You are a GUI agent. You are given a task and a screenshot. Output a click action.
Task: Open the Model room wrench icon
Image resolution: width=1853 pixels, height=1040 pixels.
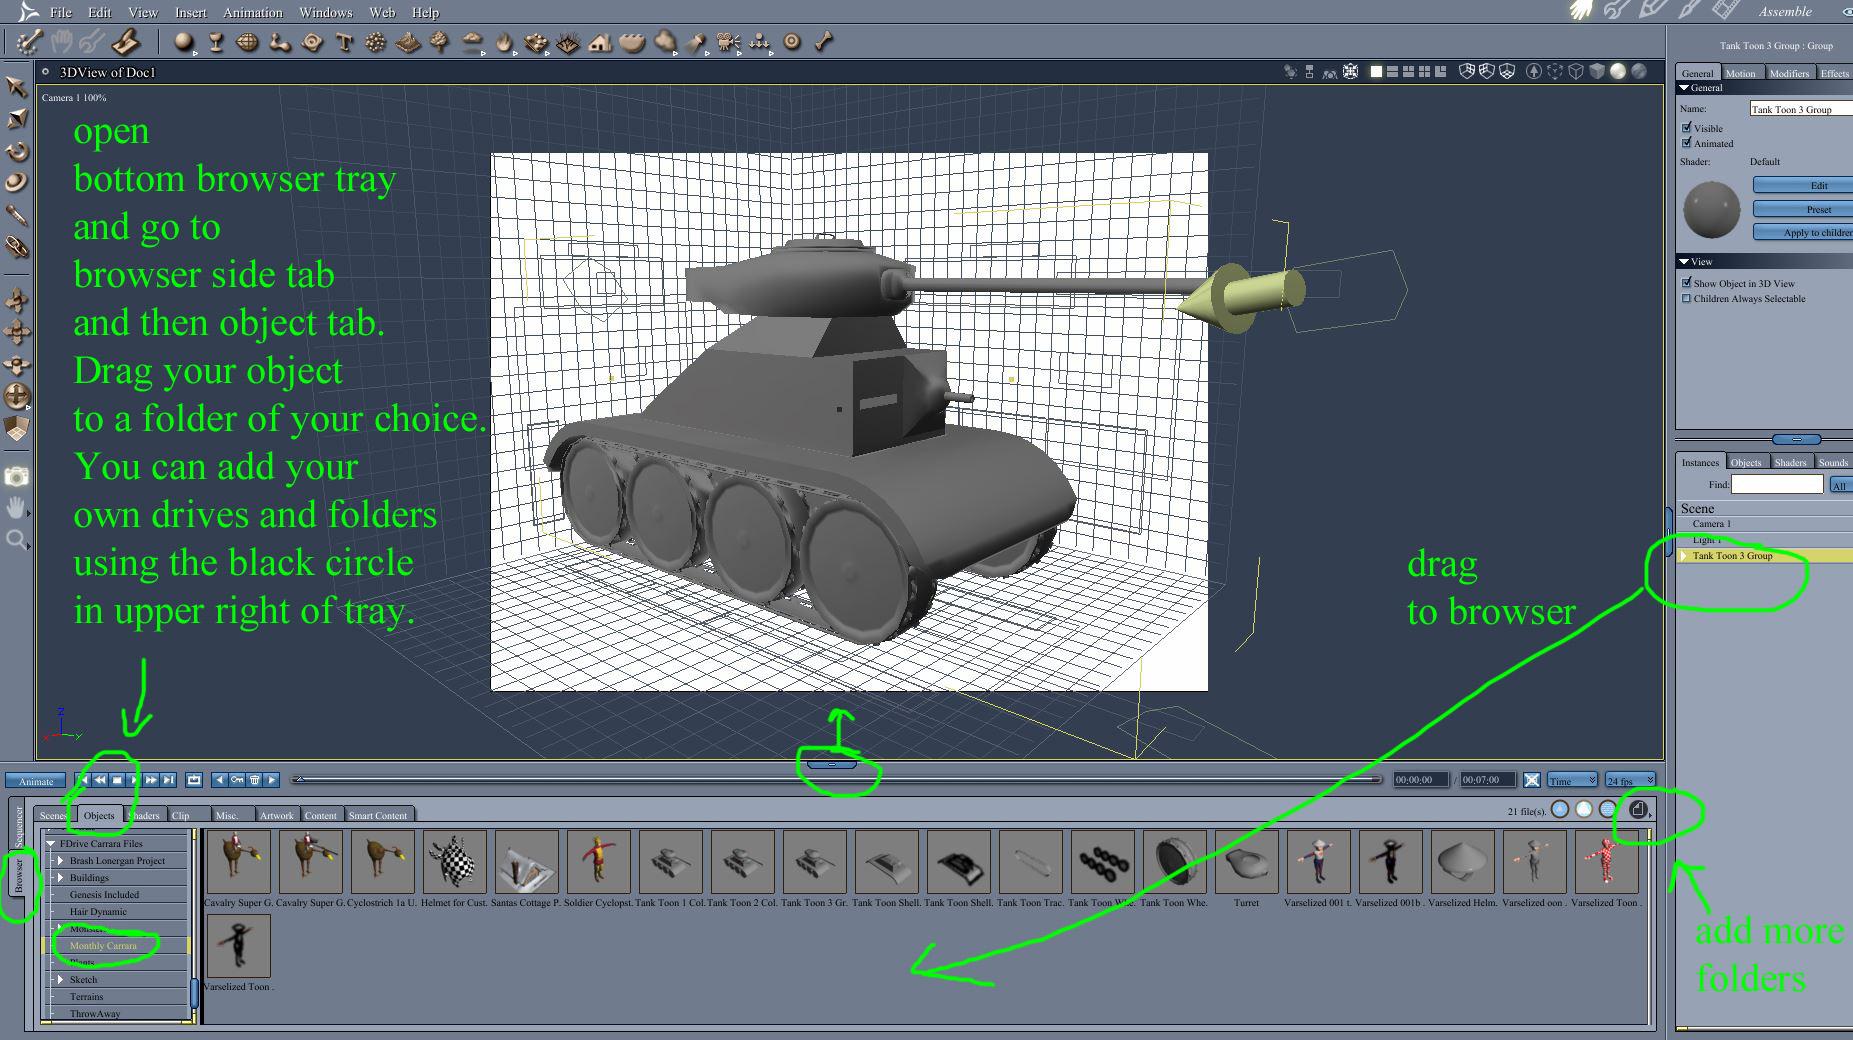click(1616, 10)
